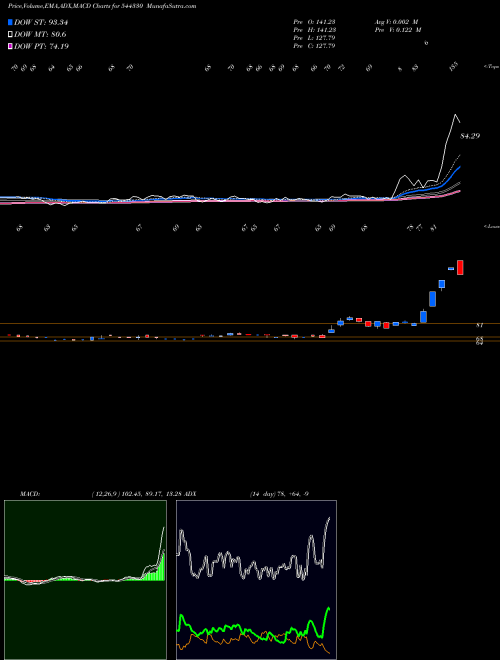Click the blue DOW ST legend swatch

10,22
